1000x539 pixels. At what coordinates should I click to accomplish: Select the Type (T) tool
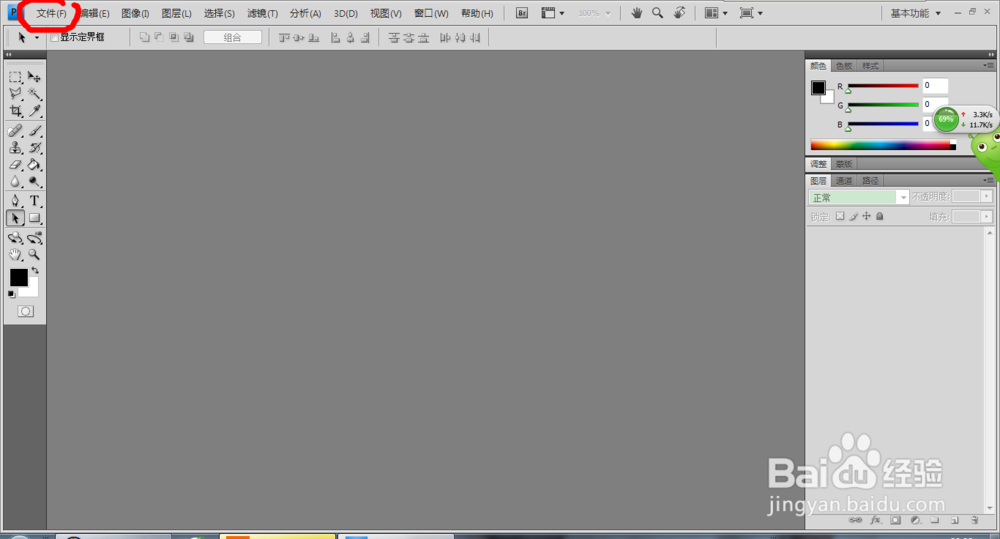[x=34, y=201]
